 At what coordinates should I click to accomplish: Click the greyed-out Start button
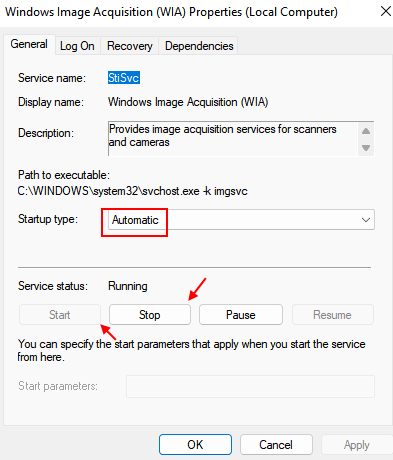point(60,315)
